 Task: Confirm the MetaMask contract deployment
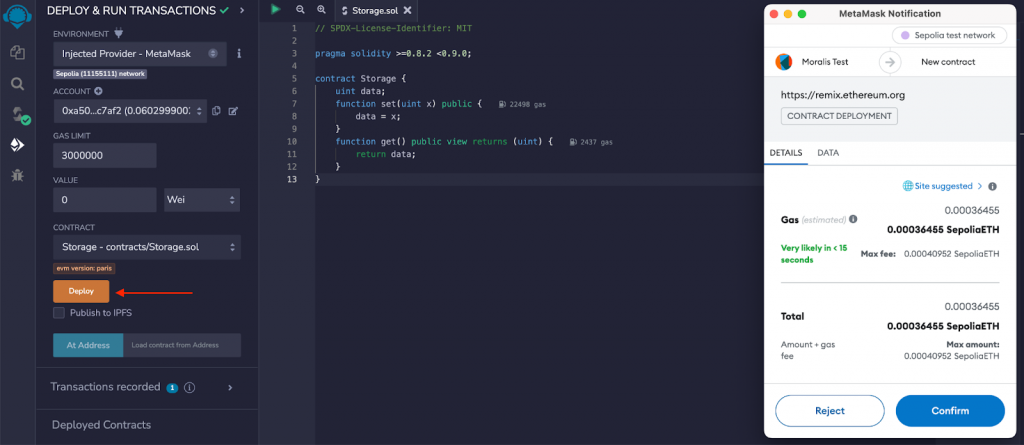(950, 411)
